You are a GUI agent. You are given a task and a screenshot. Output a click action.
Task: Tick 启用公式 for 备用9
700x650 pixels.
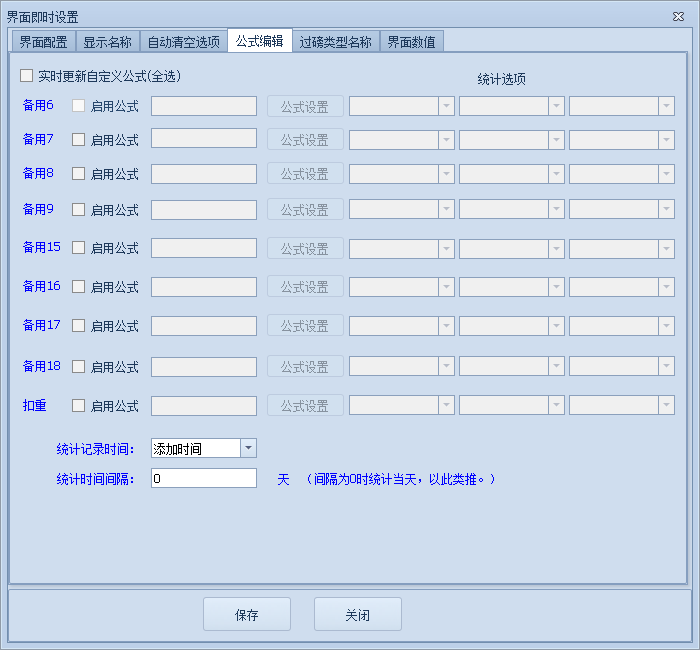(79, 209)
